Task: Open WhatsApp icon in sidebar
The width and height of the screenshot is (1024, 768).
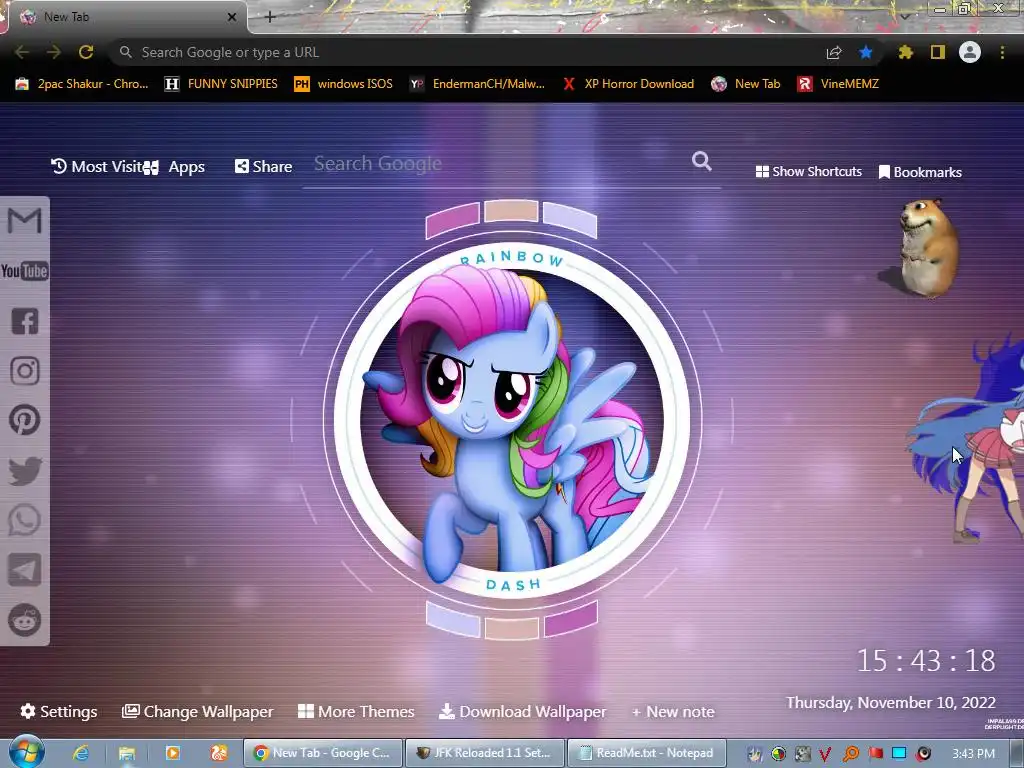Action: (25, 520)
